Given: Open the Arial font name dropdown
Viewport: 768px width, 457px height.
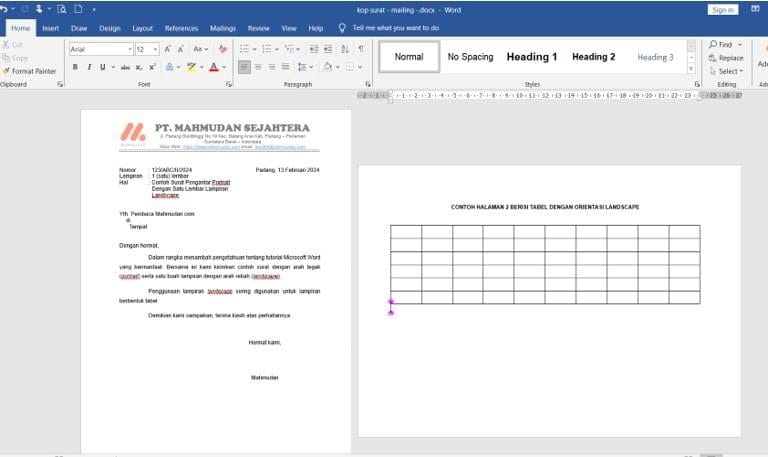Looking at the screenshot, I should 129,49.
